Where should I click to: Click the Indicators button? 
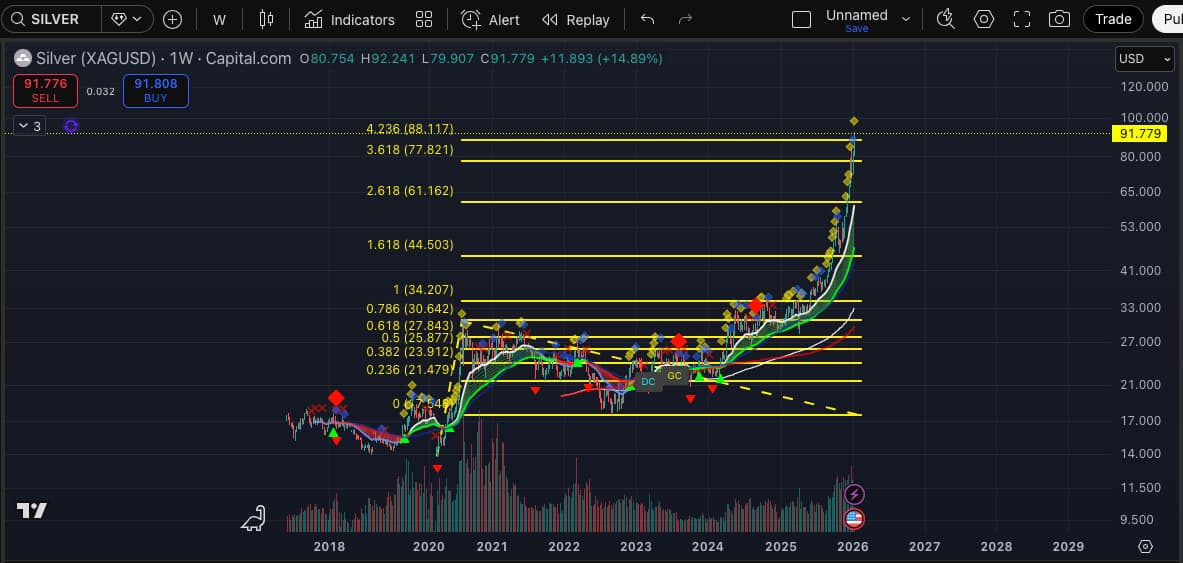tap(350, 19)
